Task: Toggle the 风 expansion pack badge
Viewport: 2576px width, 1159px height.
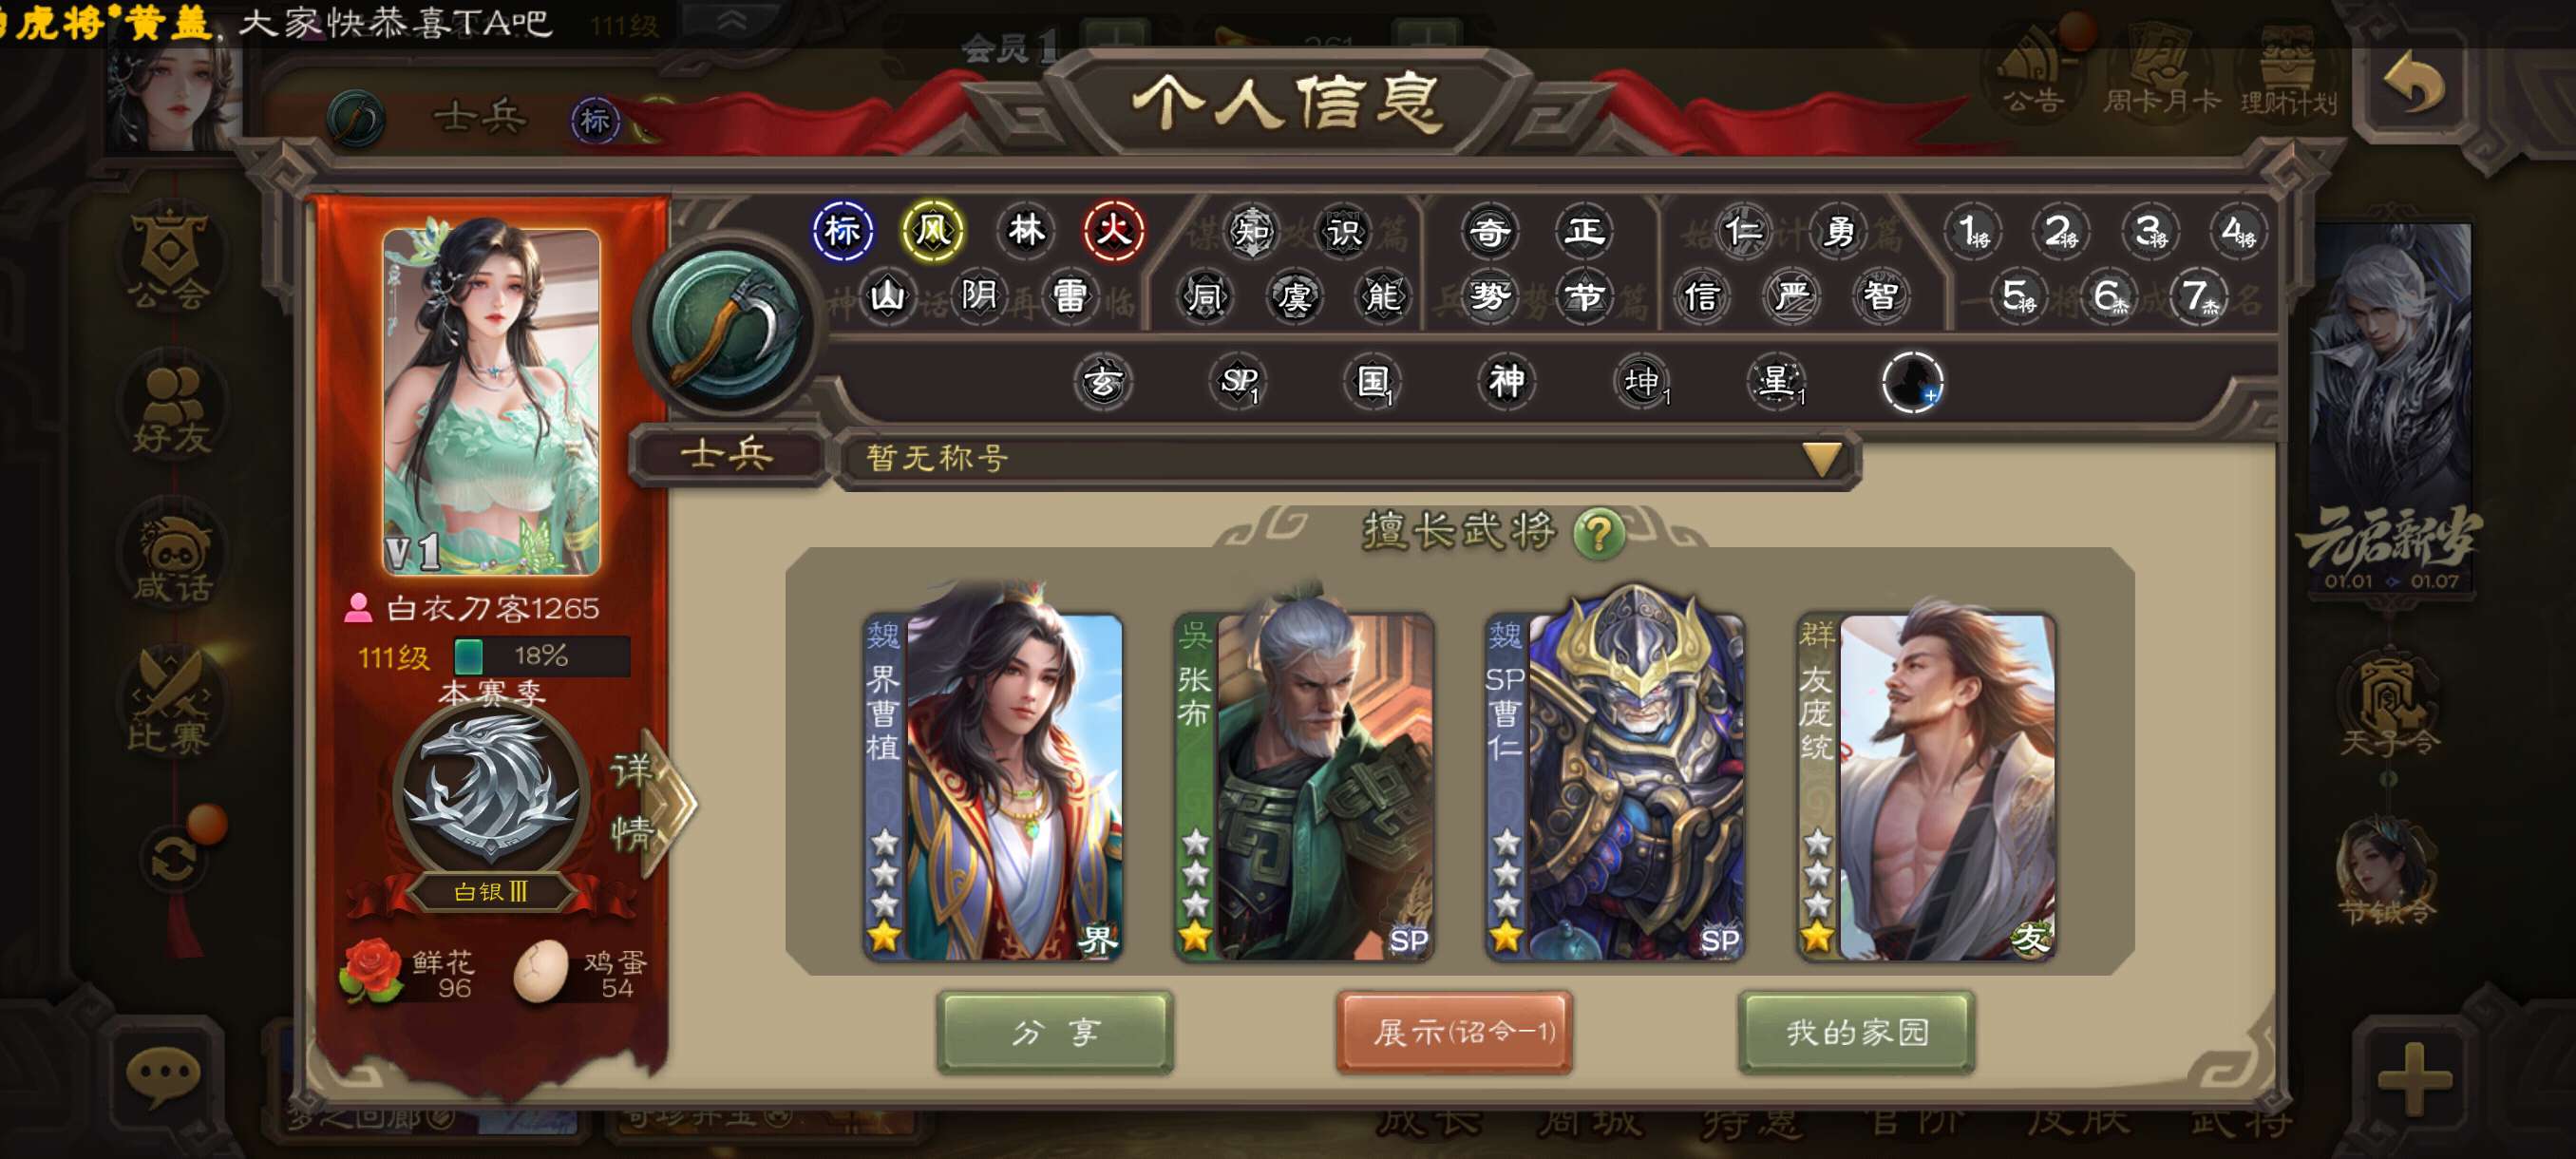Action: pyautogui.click(x=932, y=231)
